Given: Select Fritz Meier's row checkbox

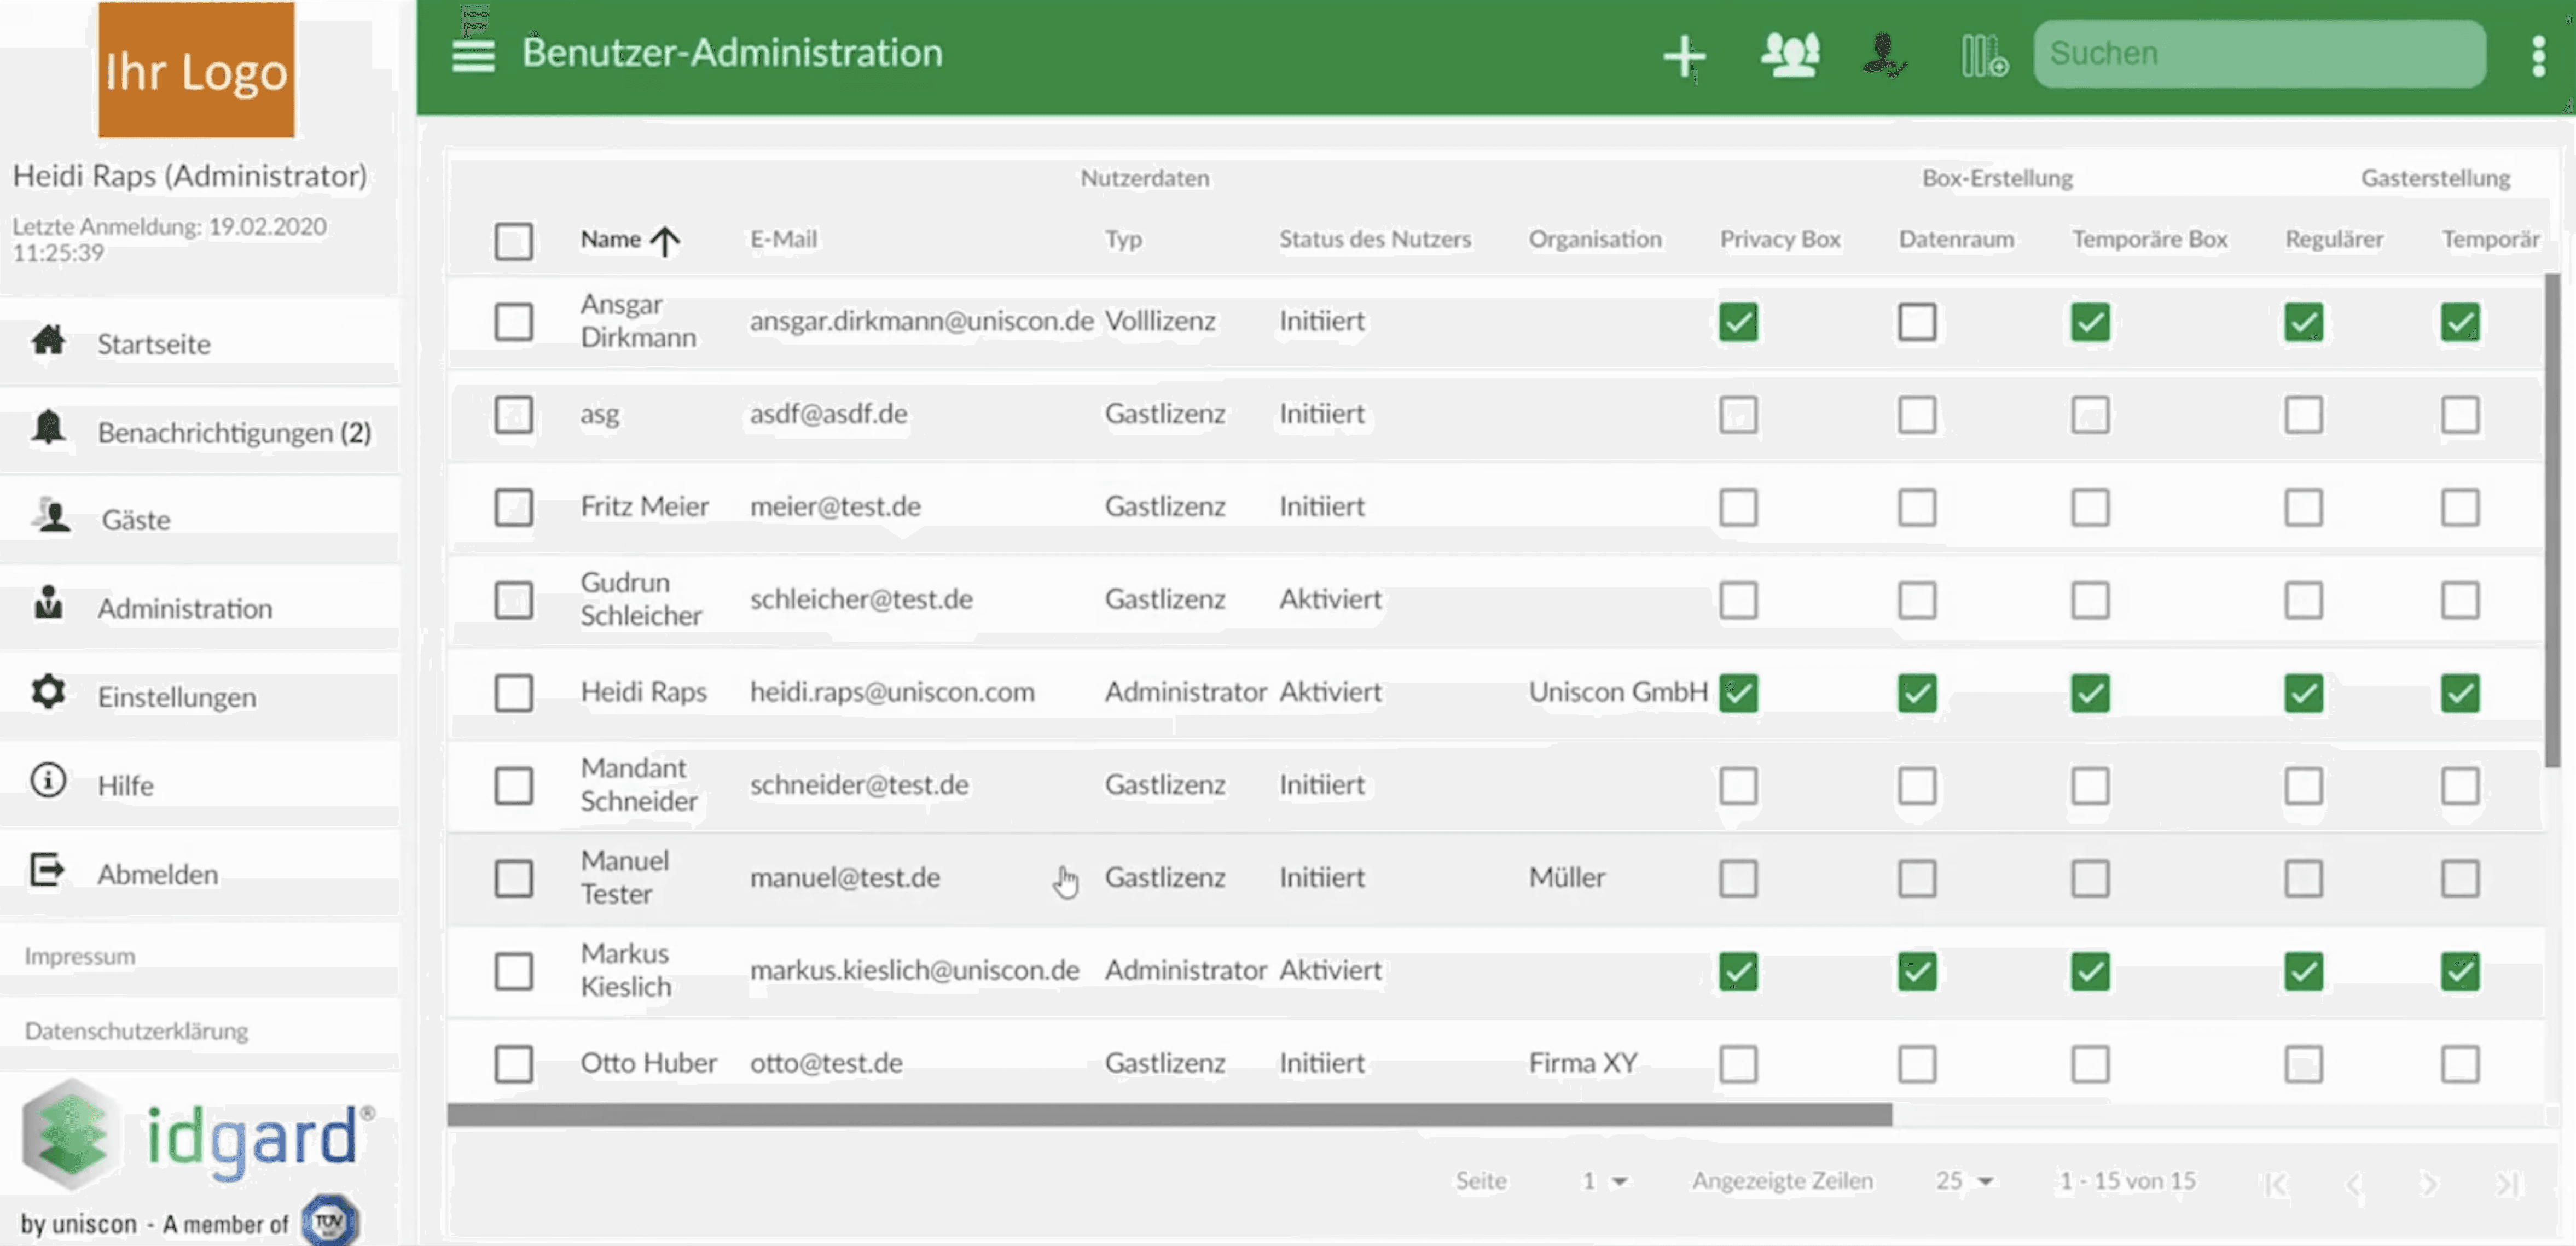Looking at the screenshot, I should click(x=513, y=507).
